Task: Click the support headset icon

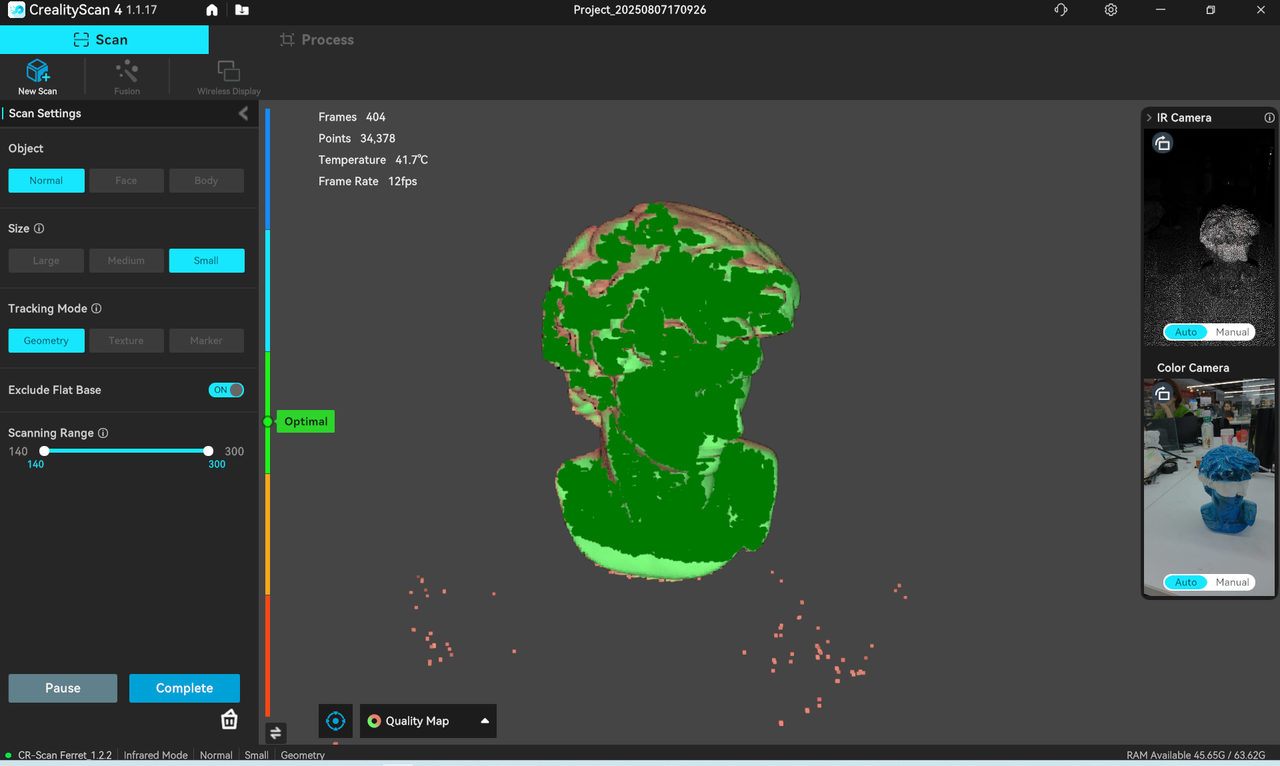Action: coord(1061,10)
